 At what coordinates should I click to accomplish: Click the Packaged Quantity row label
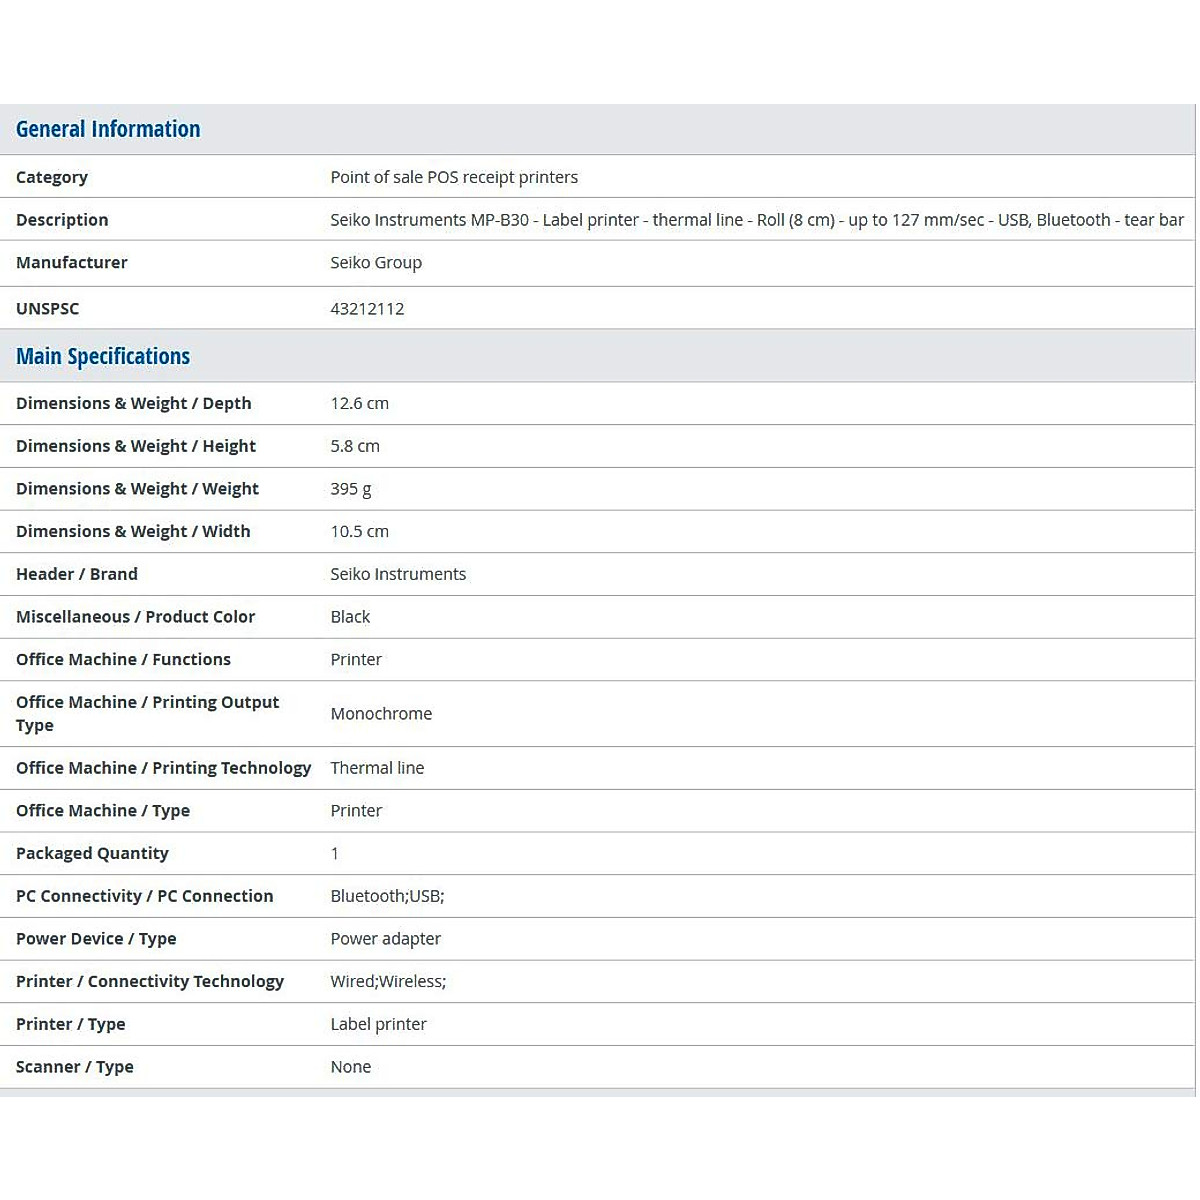(92, 854)
